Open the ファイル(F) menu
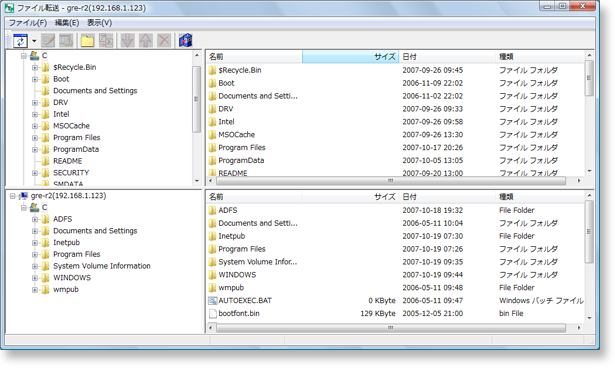 [x=28, y=23]
